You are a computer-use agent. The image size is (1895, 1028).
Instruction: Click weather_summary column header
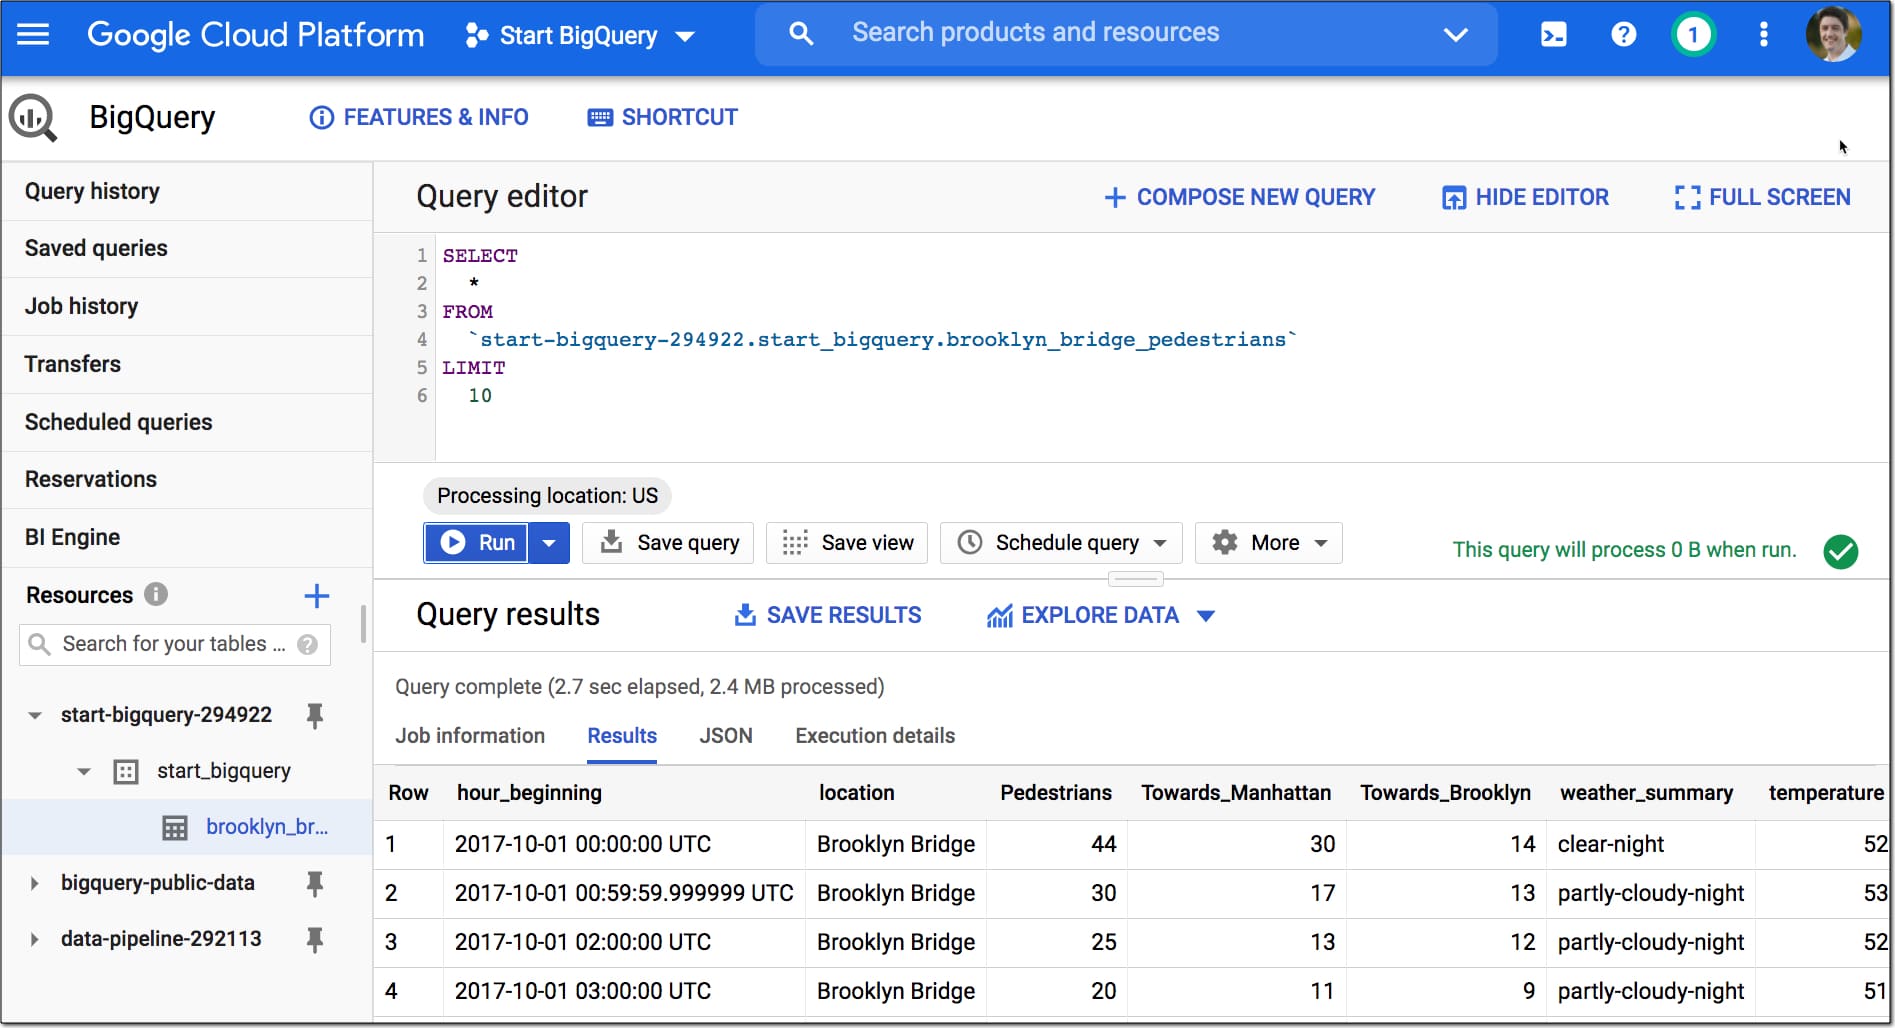pos(1646,793)
